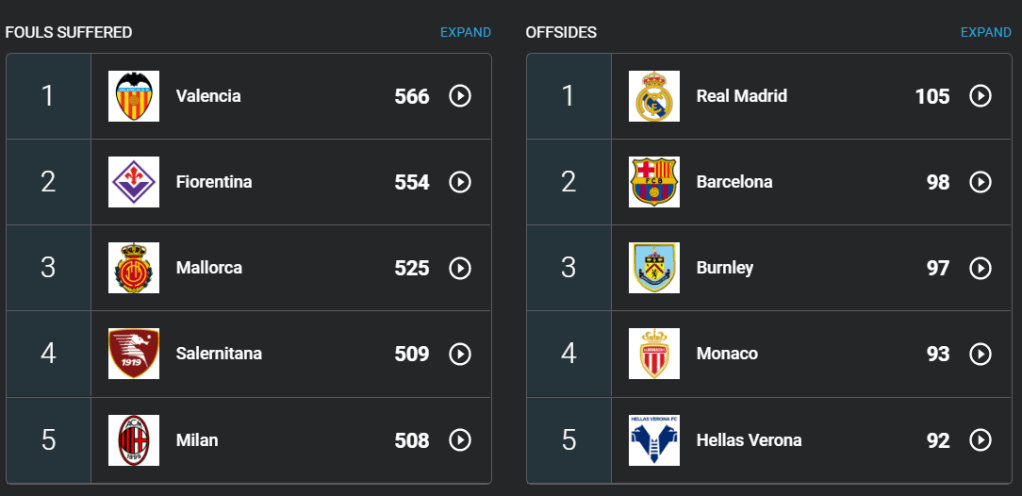Click play icon for Hellas Verona
The width and height of the screenshot is (1022, 496).
tap(980, 440)
